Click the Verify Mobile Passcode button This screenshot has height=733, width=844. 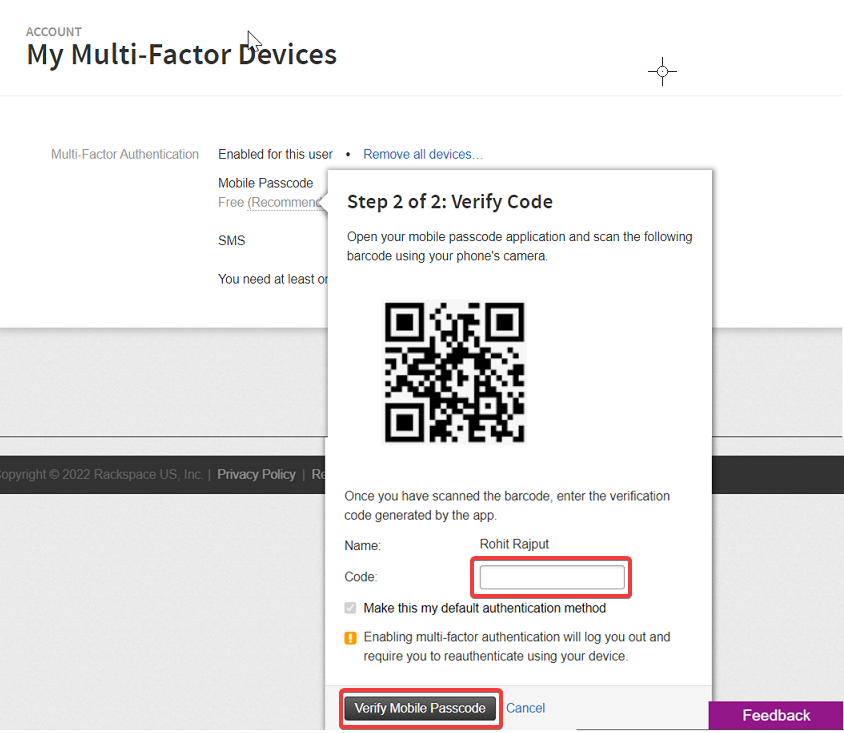420,708
